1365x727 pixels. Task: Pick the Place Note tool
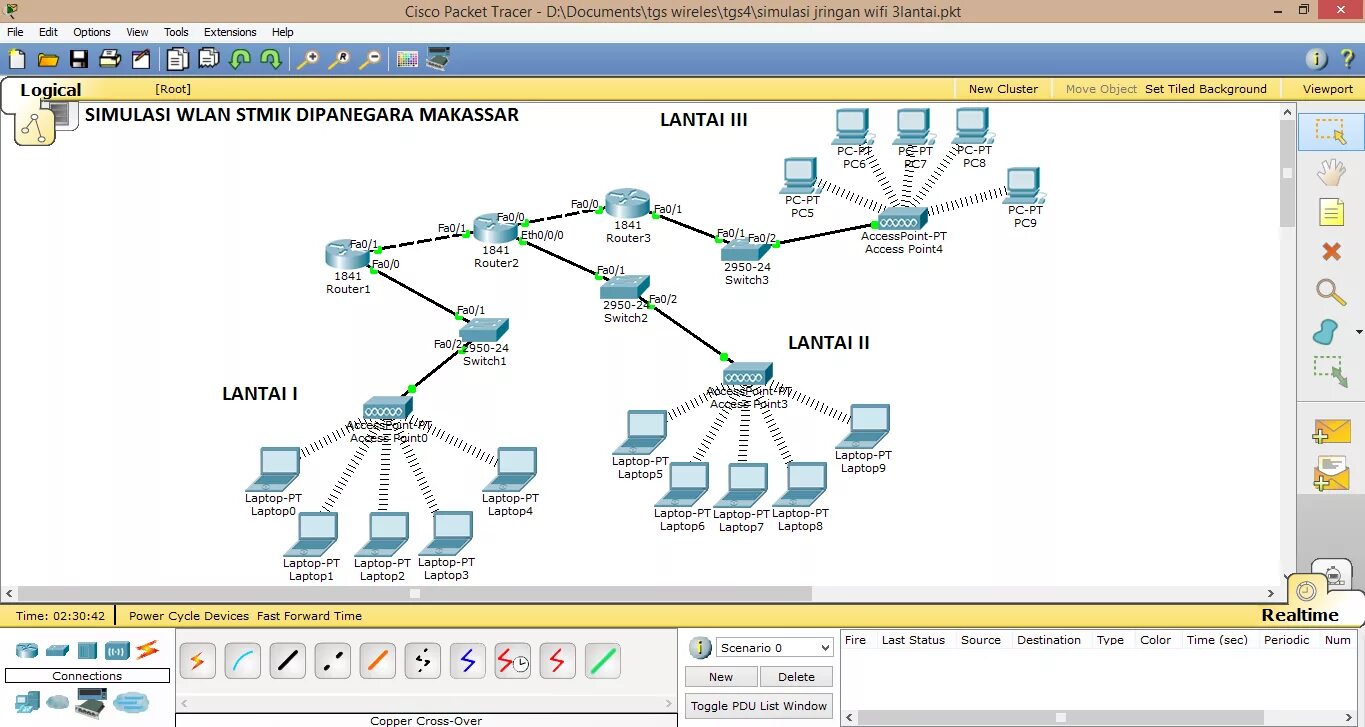[1330, 212]
